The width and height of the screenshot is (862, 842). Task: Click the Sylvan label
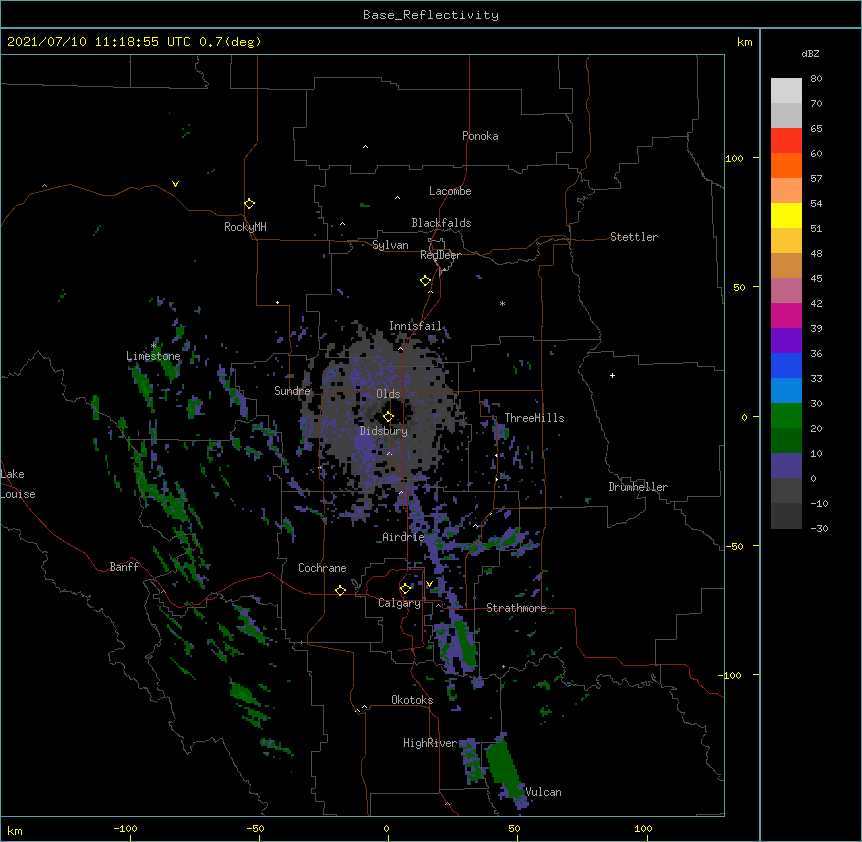[x=390, y=245]
